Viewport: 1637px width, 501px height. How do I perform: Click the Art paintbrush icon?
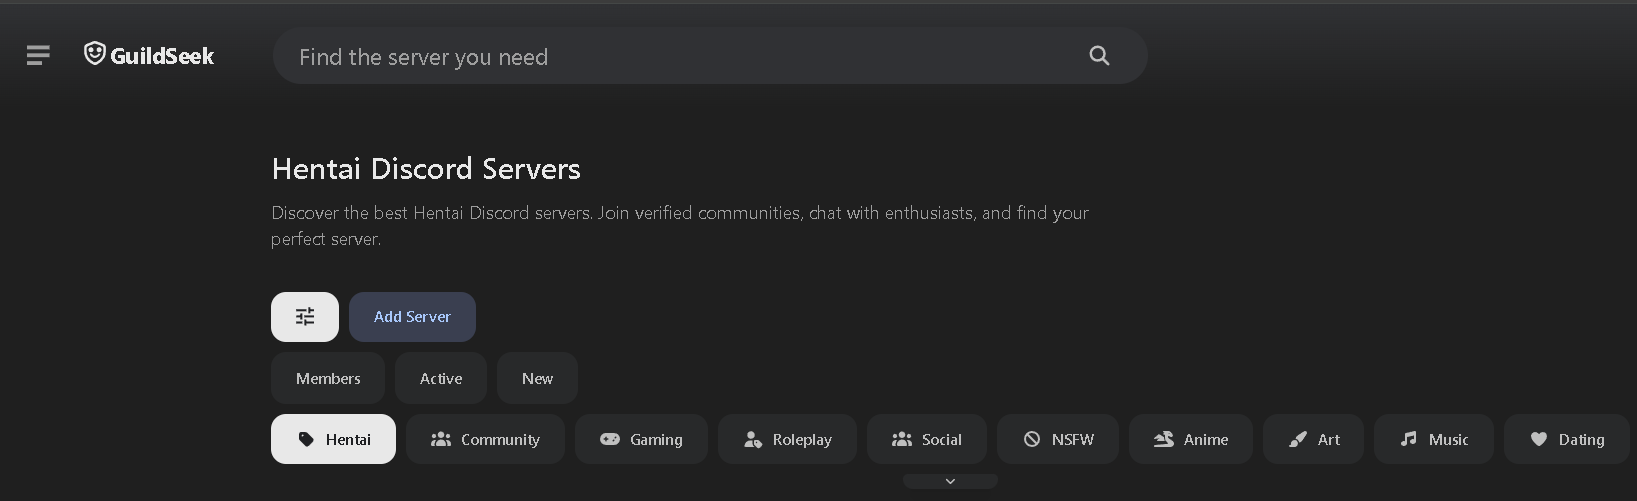point(1297,439)
